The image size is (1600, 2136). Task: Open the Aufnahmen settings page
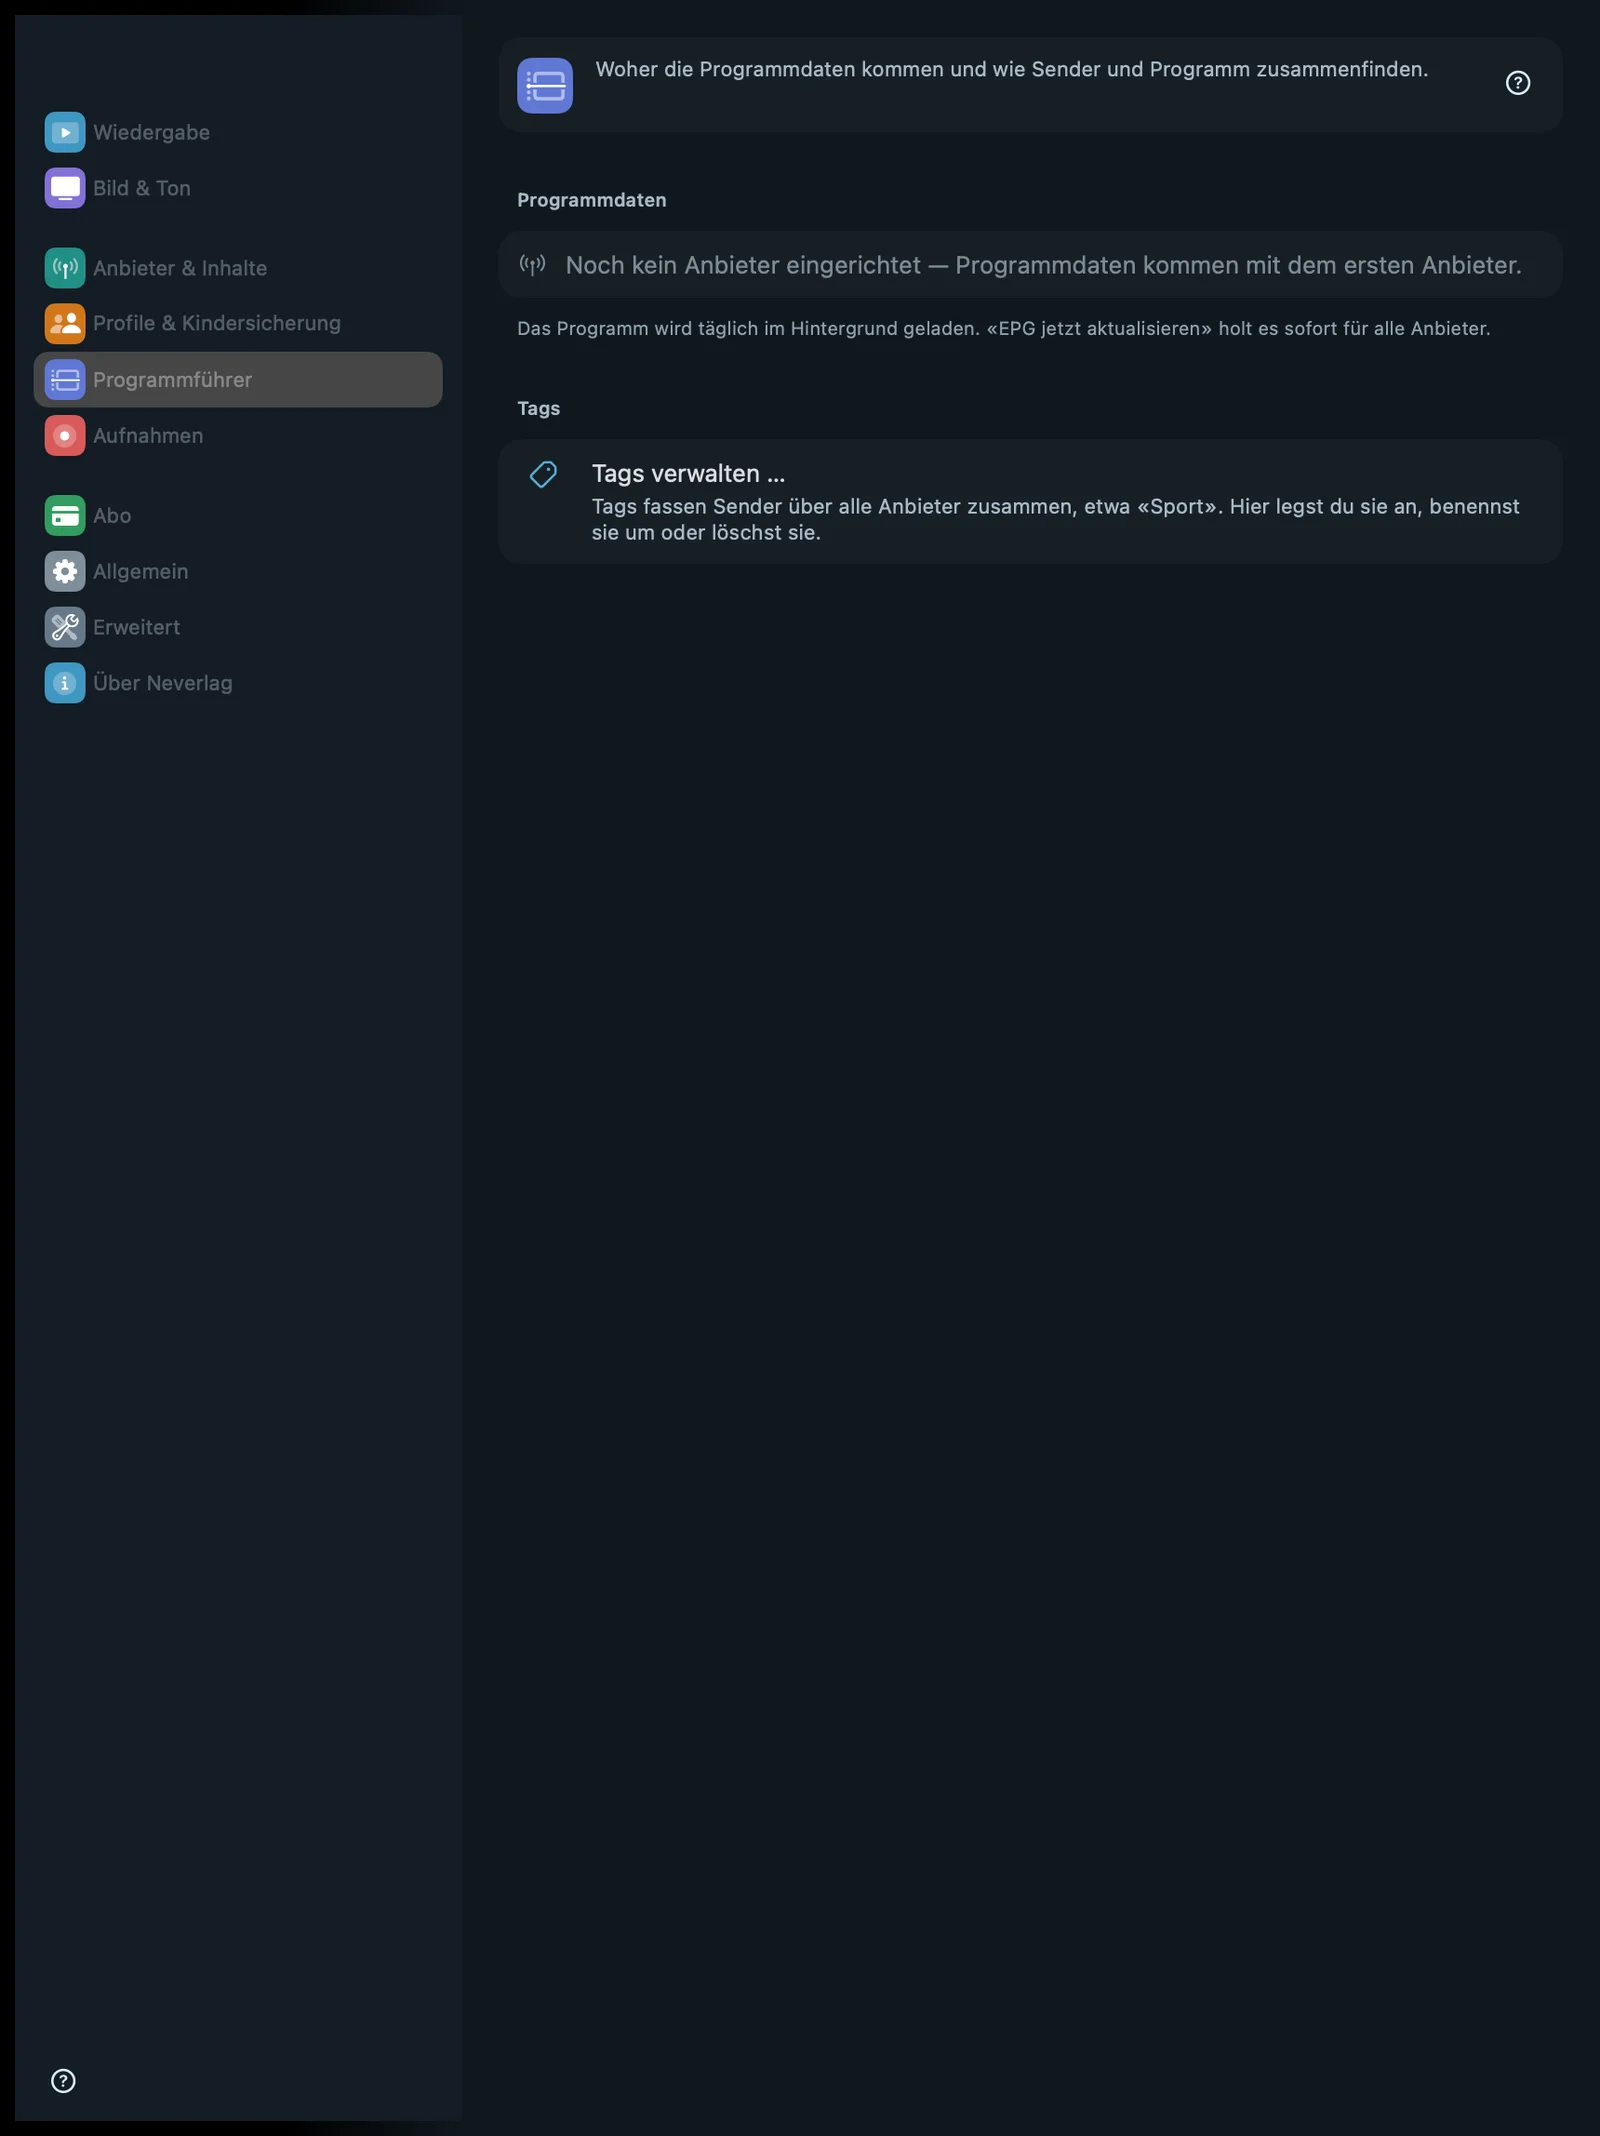click(238, 436)
